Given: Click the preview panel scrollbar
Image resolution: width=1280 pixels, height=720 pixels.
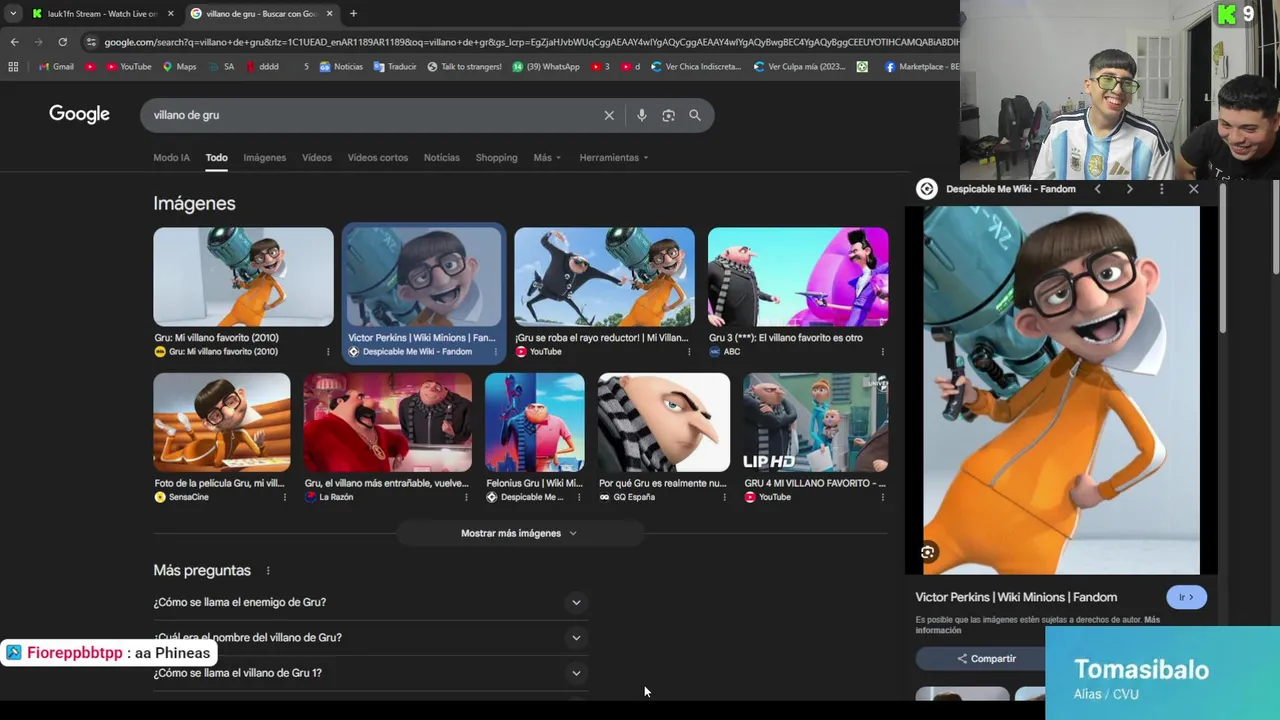Looking at the screenshot, I should point(1222,260).
